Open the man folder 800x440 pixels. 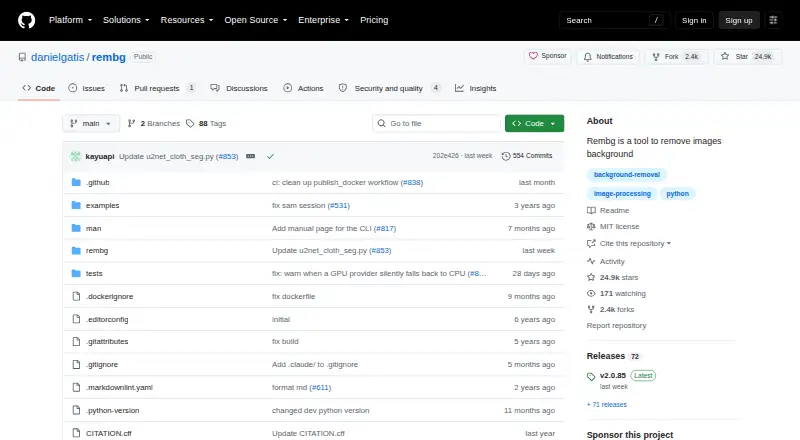tap(93, 229)
